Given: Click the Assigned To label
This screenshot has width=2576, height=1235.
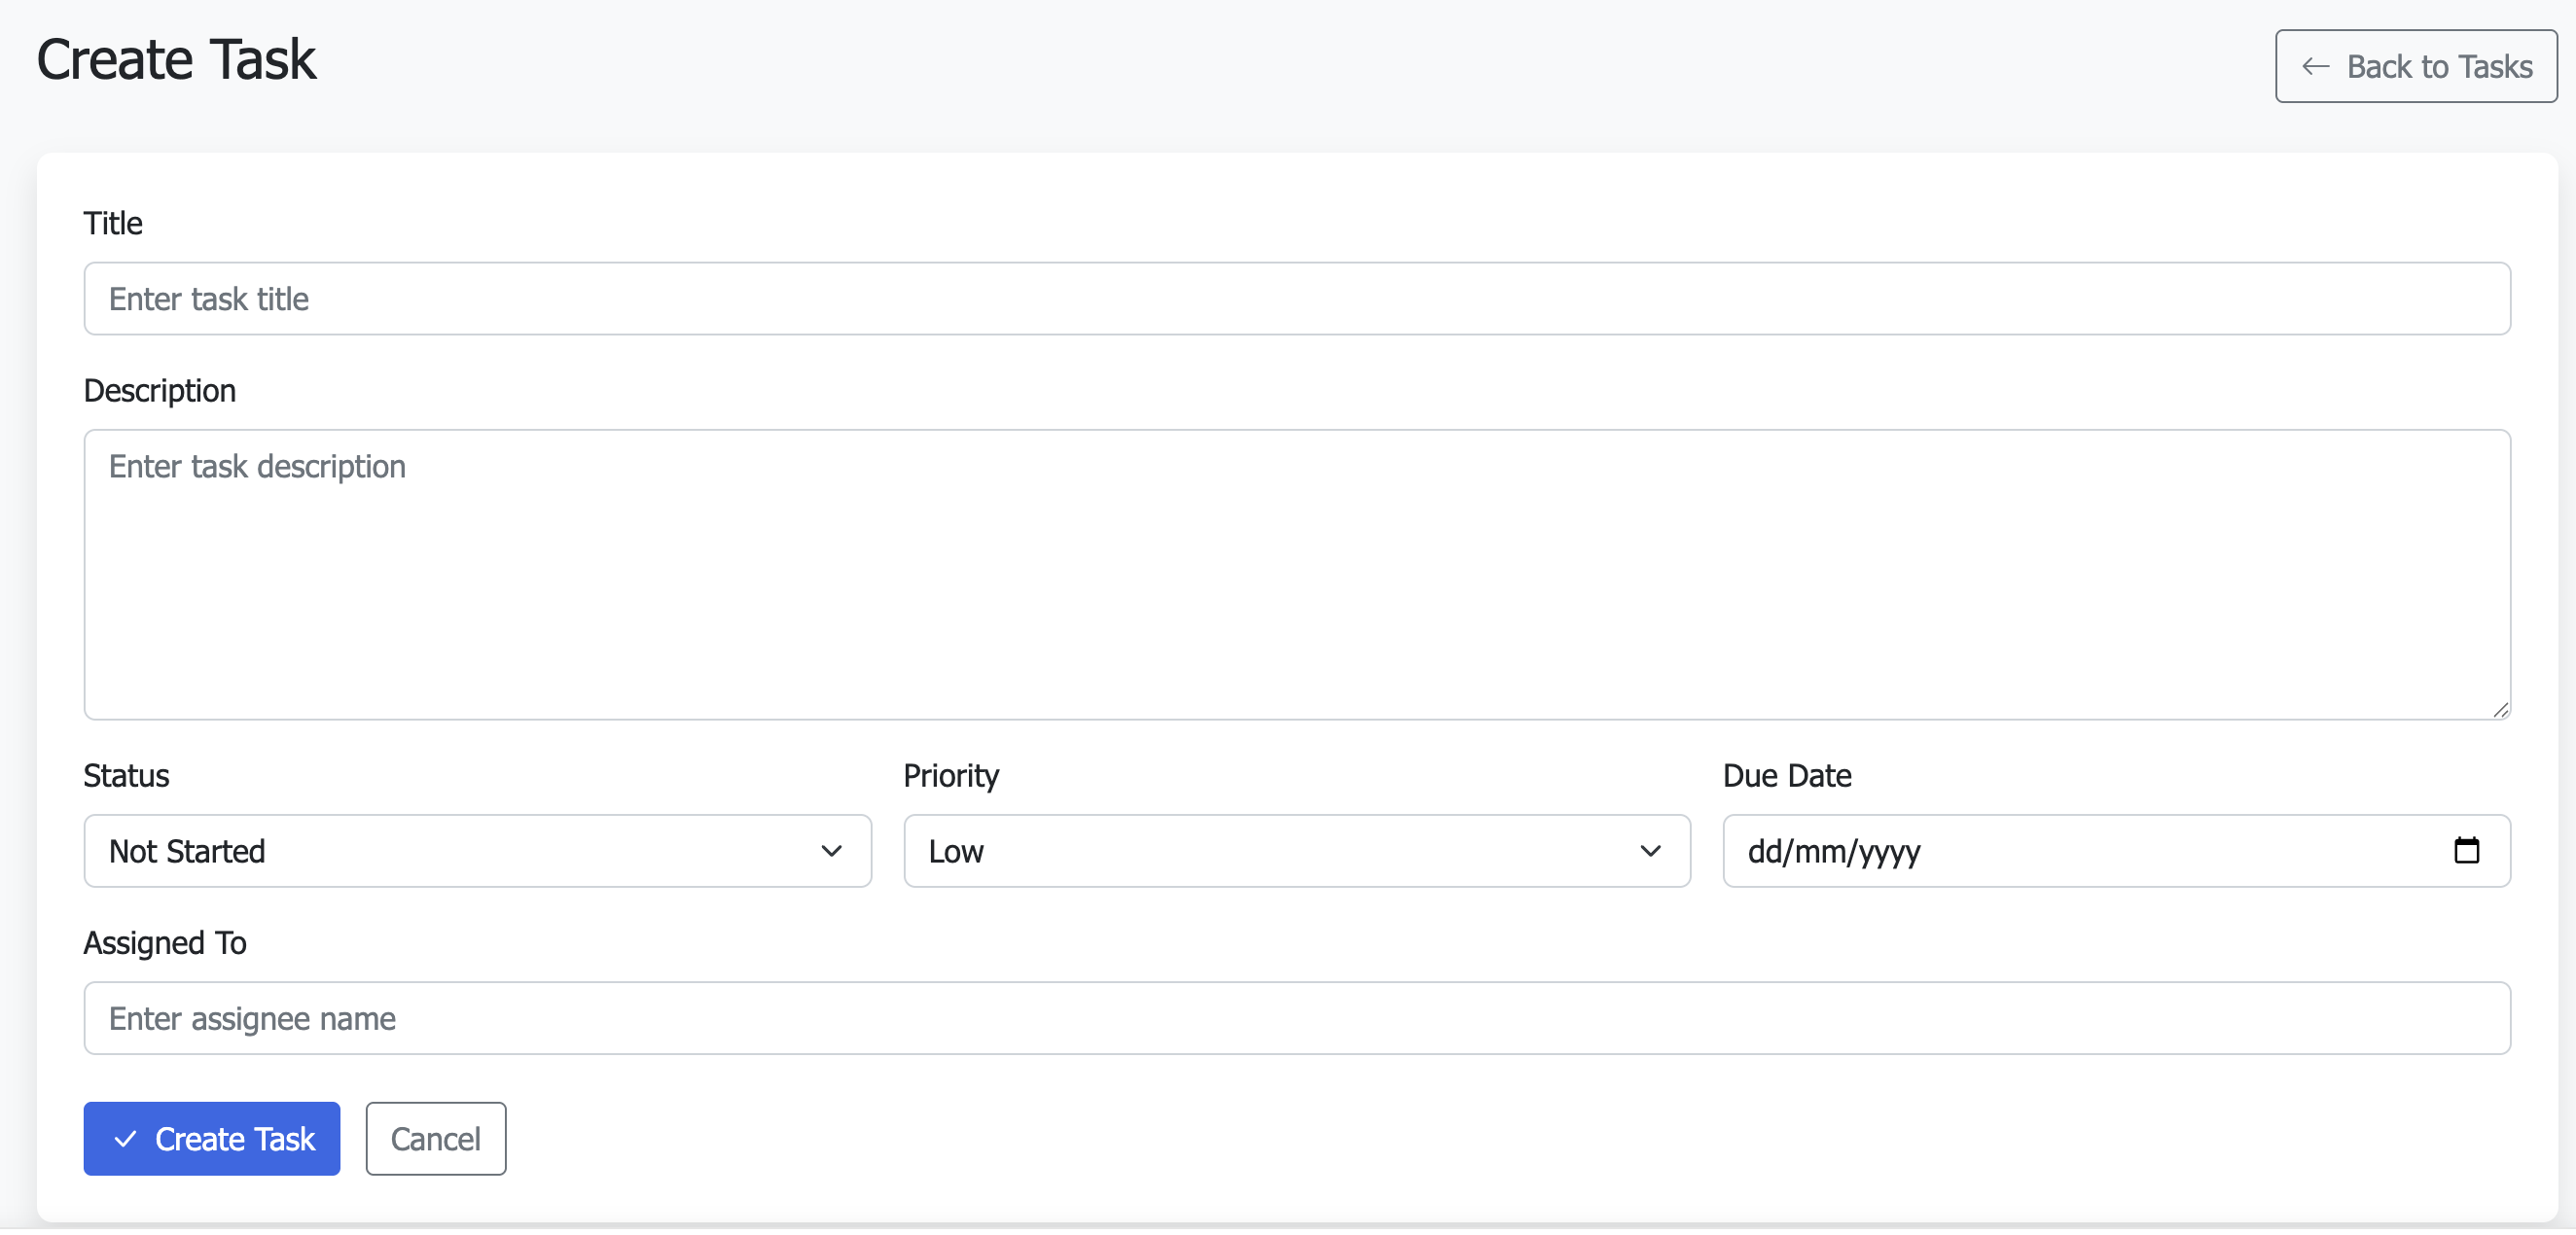Looking at the screenshot, I should coord(165,942).
